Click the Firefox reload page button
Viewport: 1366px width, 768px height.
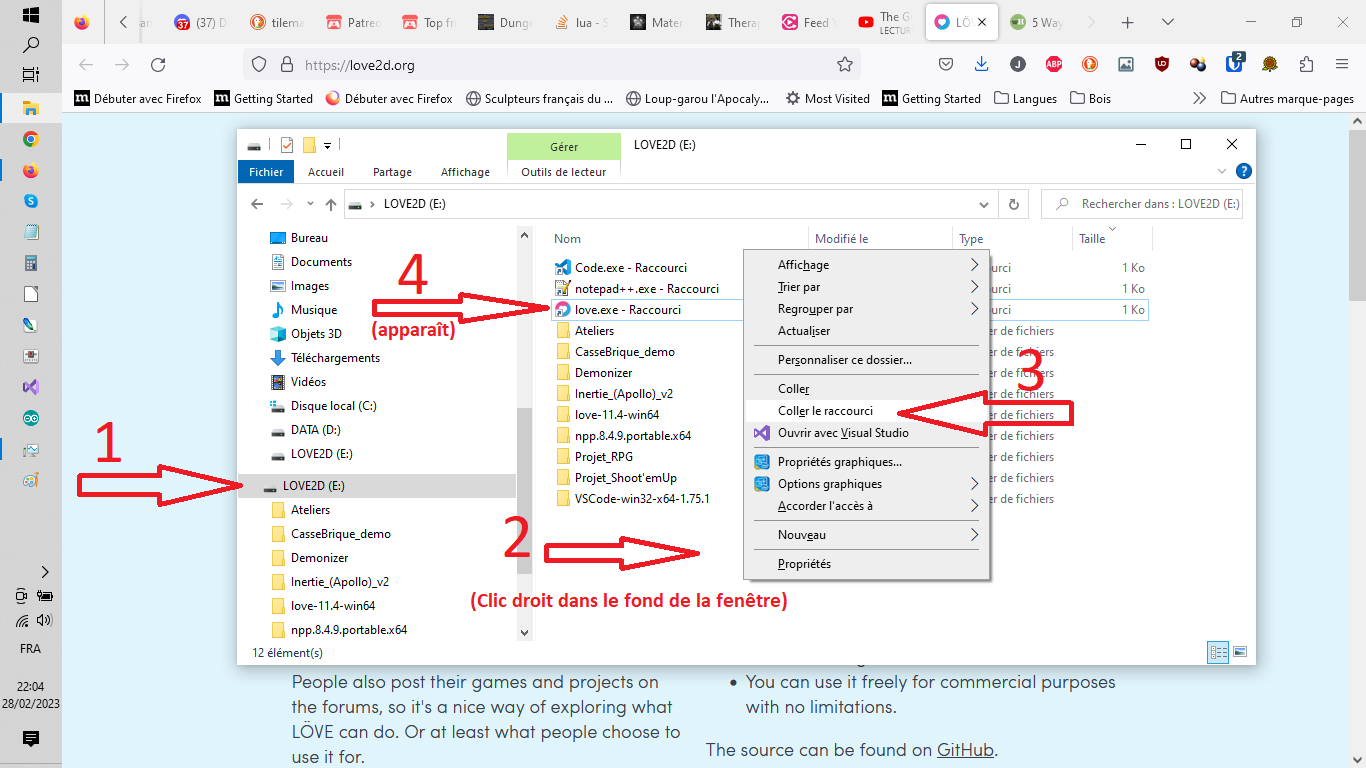[x=158, y=65]
